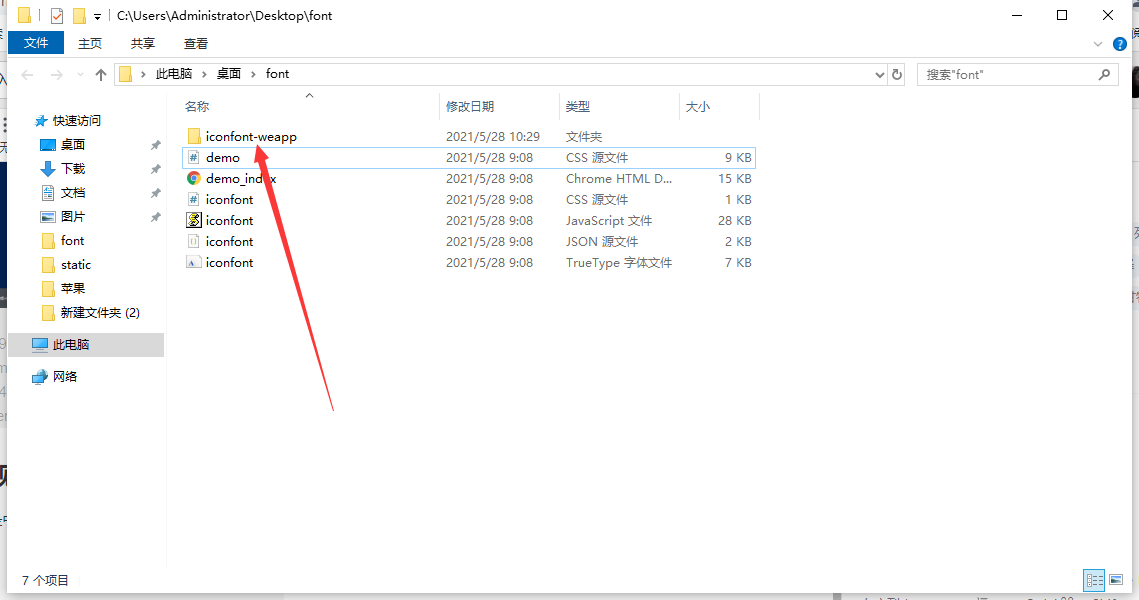Screen dimensions: 1139x600
Task: Click the pin icon beside 图片
Action: coord(155,217)
